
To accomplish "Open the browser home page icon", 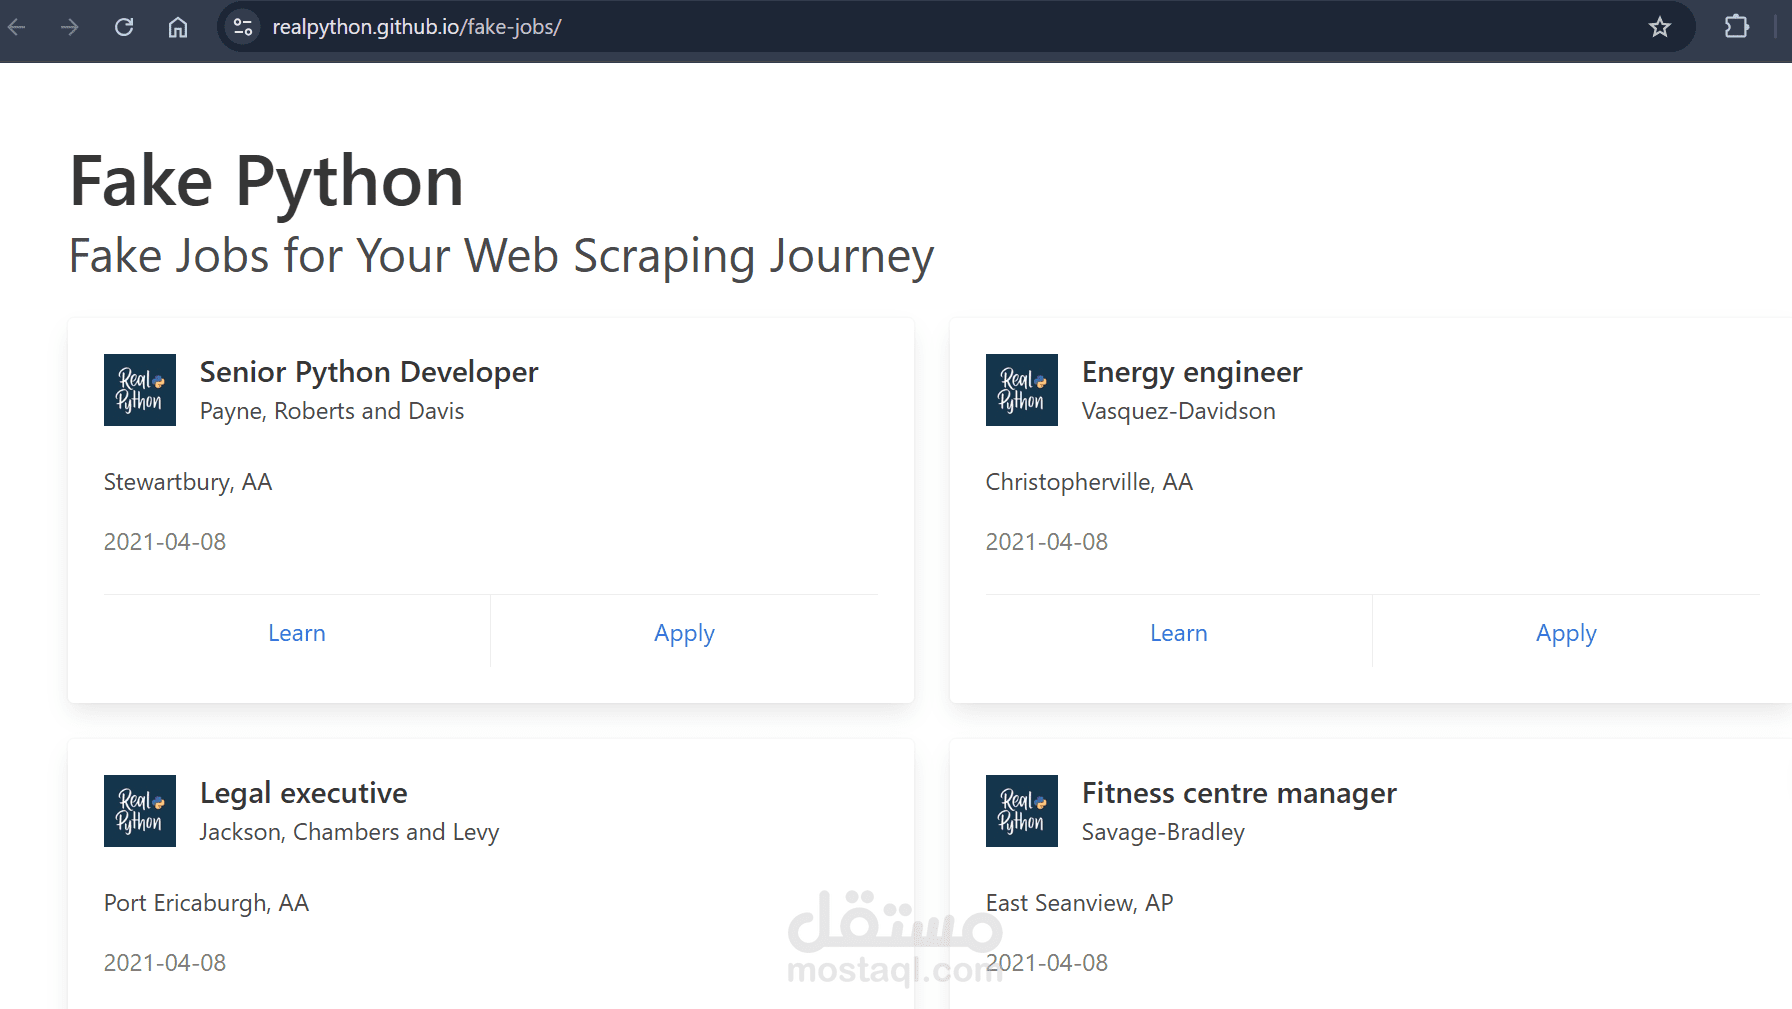I will tap(178, 27).
